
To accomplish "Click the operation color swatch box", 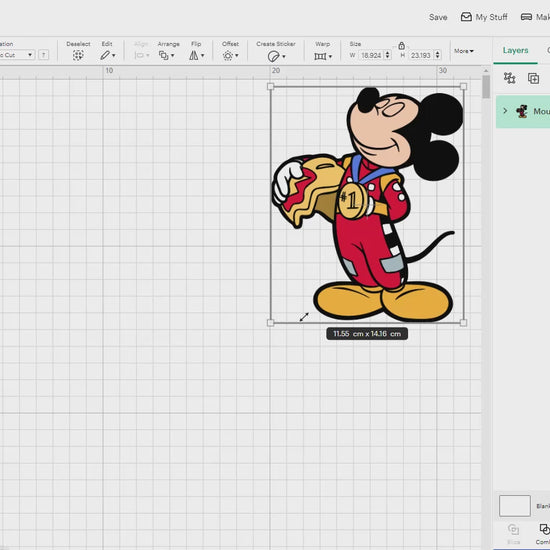I will pyautogui.click(x=43, y=55).
